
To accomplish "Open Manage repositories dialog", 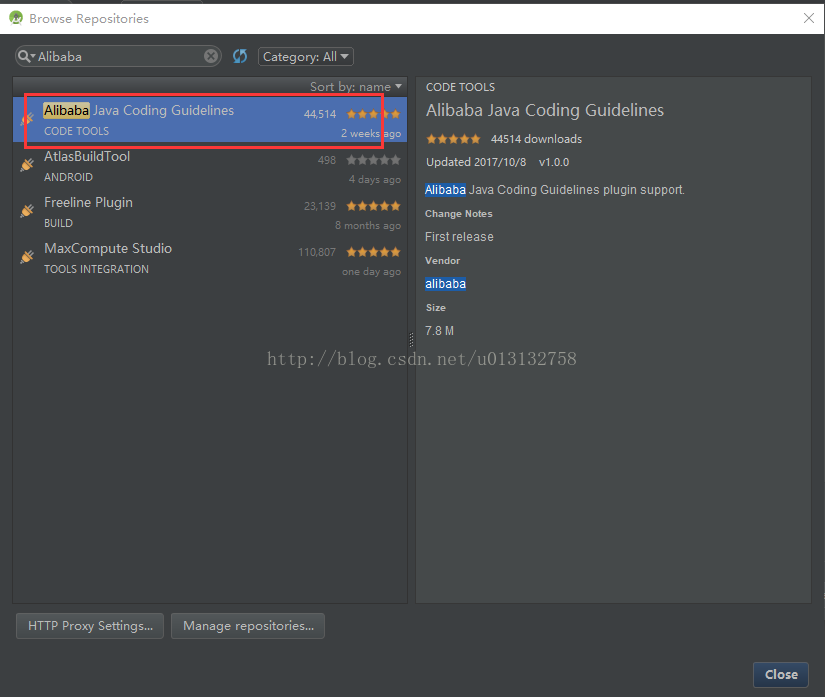I will click(x=248, y=626).
